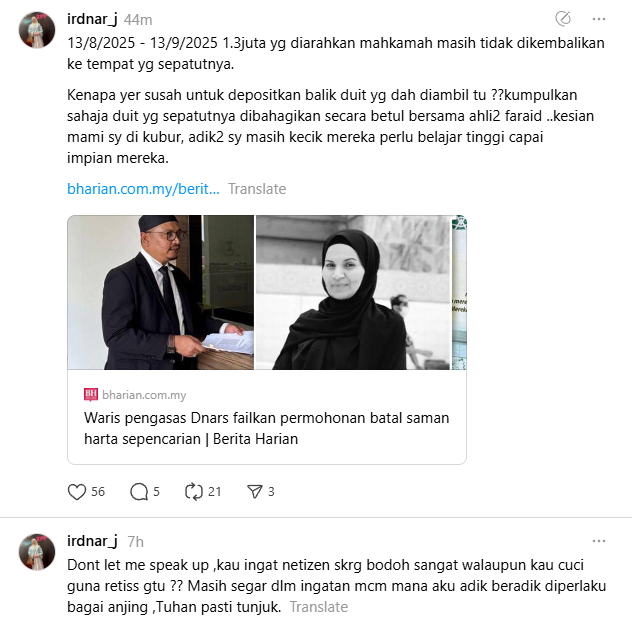Image resolution: width=632 pixels, height=624 pixels.
Task: Translate the 7h post text
Action: pyautogui.click(x=319, y=607)
